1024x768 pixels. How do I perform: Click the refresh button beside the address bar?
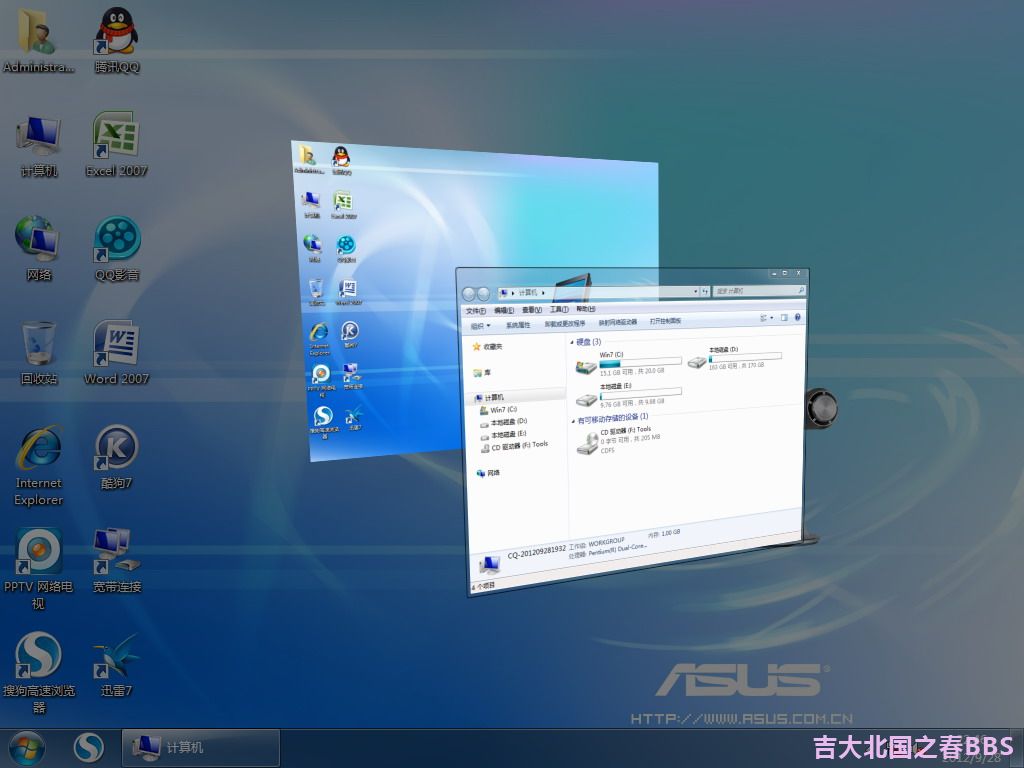(705, 291)
